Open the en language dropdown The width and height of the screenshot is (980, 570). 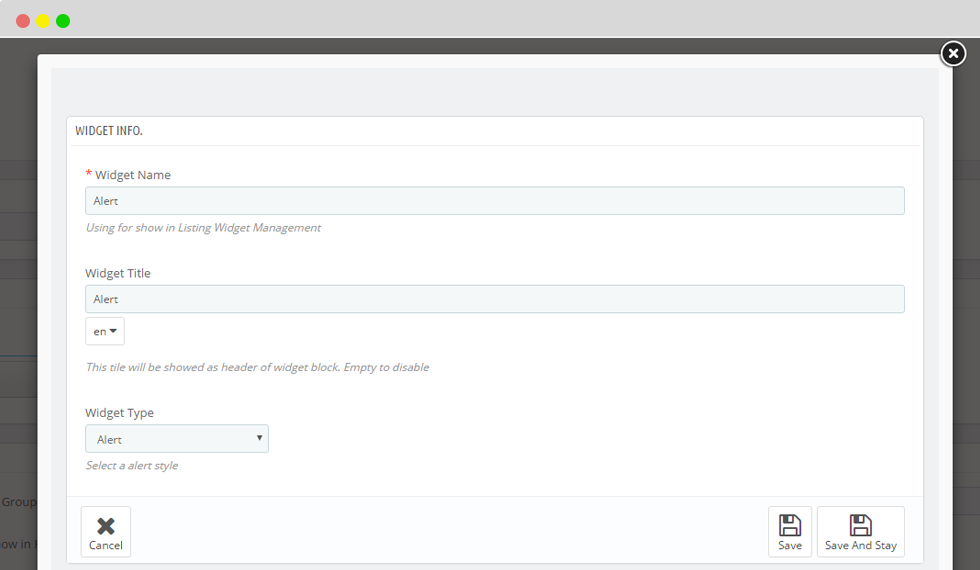point(105,331)
